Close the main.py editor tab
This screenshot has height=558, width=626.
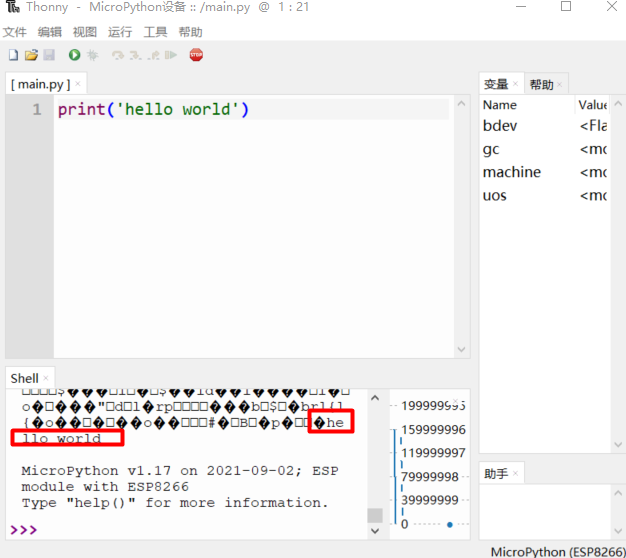[78, 84]
